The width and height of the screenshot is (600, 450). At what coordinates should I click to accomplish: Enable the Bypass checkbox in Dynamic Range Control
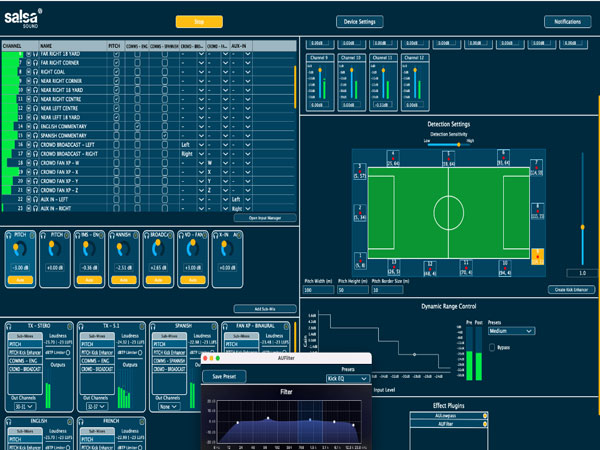pos(490,347)
